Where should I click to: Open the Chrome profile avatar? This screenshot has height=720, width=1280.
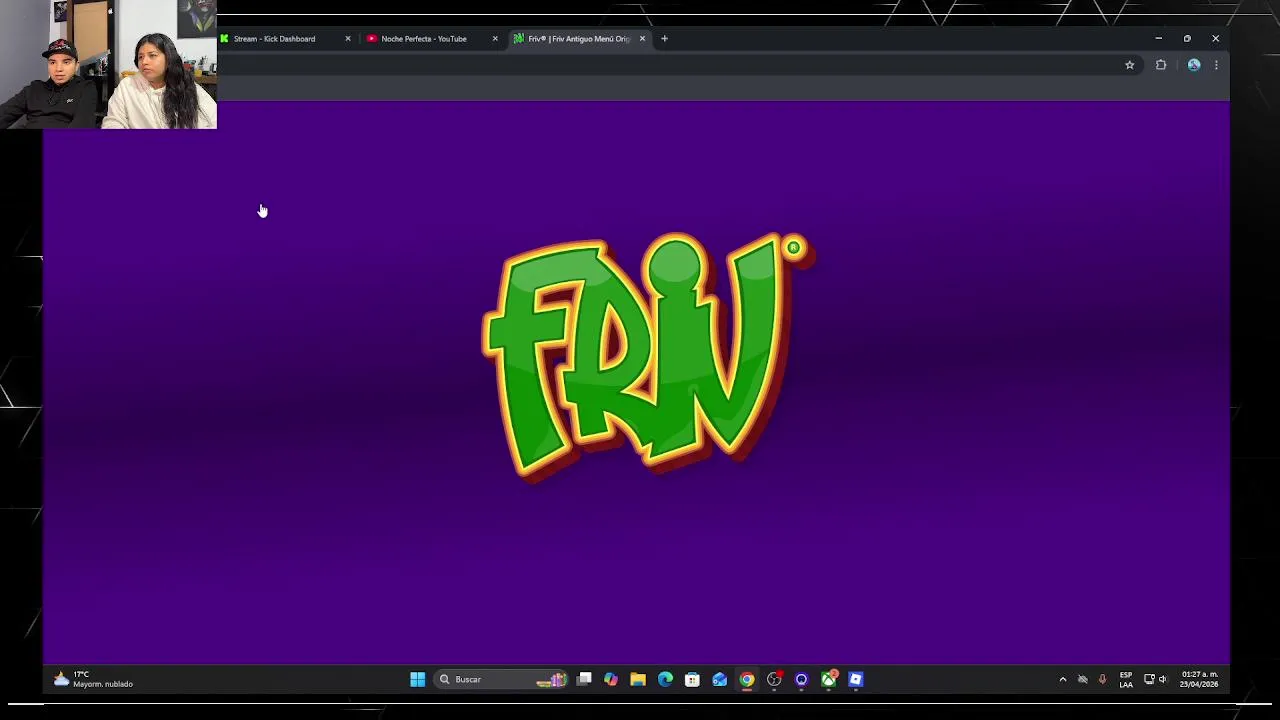click(1194, 65)
